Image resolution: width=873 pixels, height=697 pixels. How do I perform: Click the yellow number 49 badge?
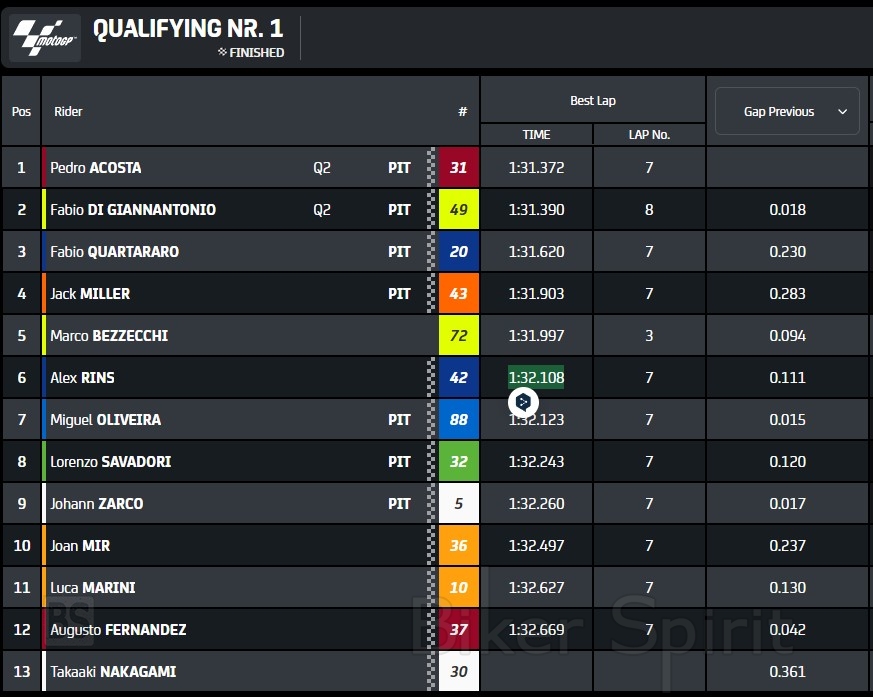point(459,210)
